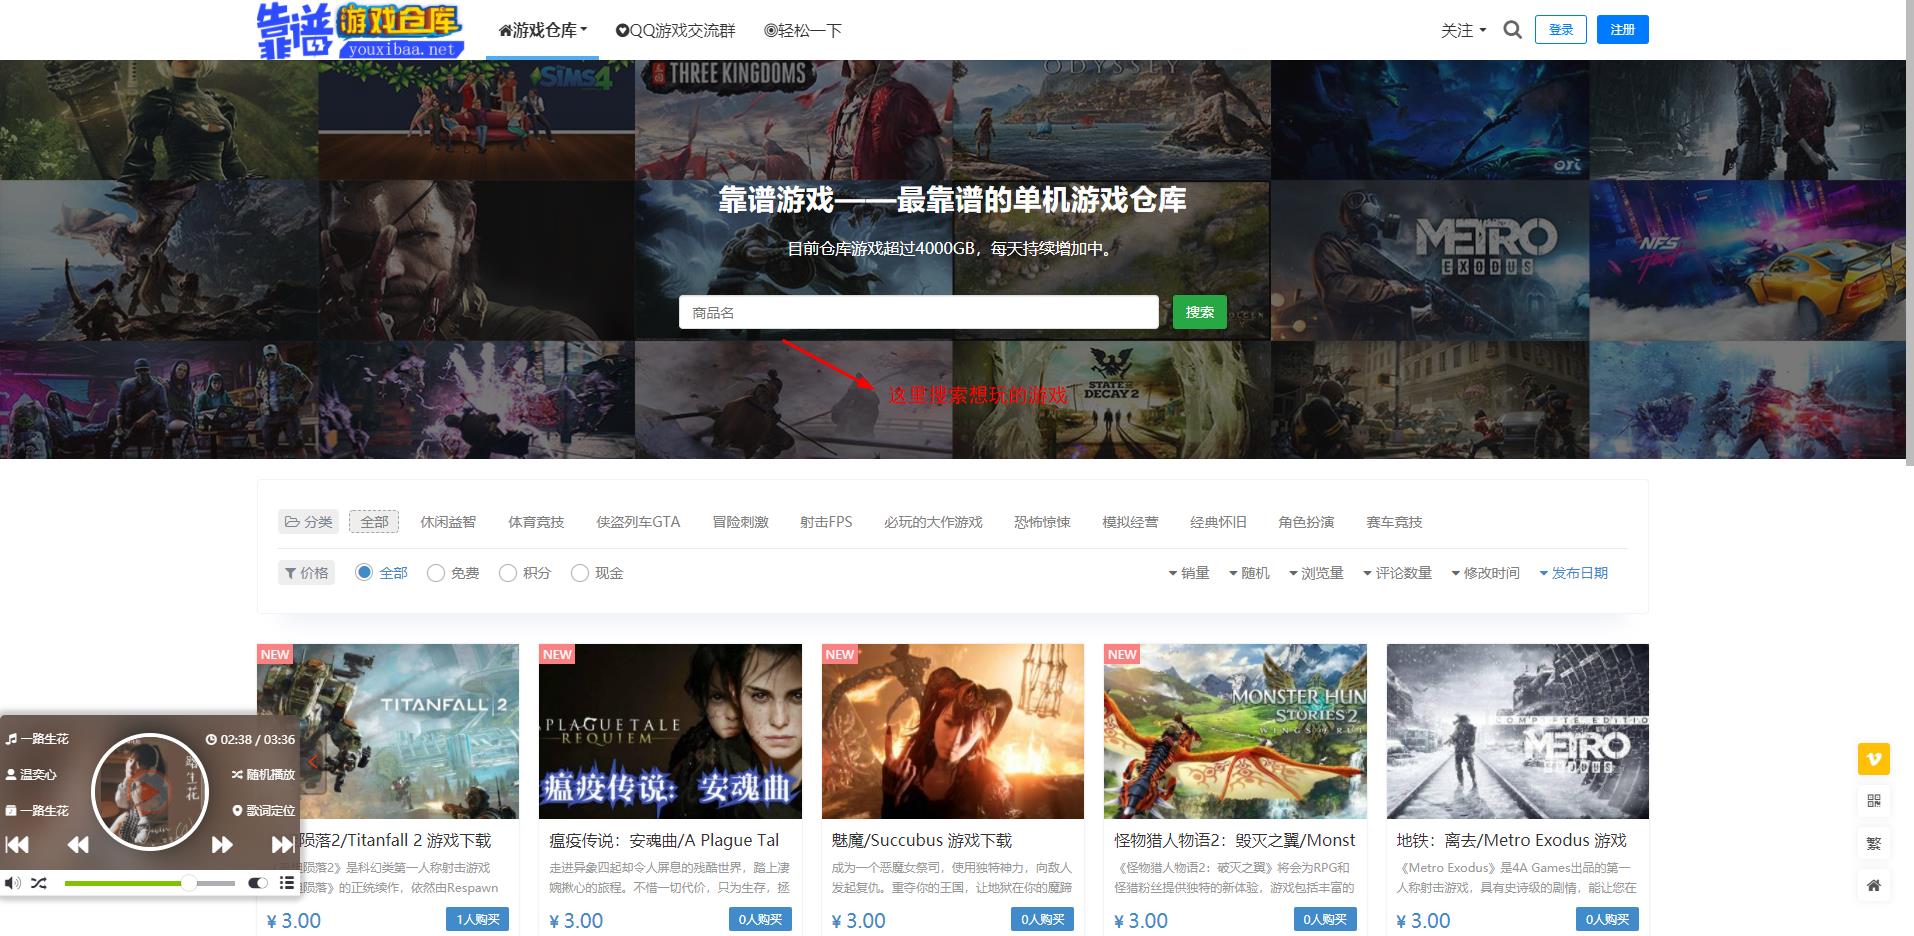Select the 现金 price radio button
The image size is (1914, 936).
580,573
